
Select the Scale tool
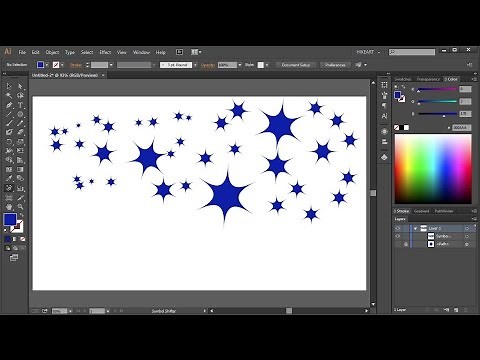pyautogui.click(x=20, y=142)
